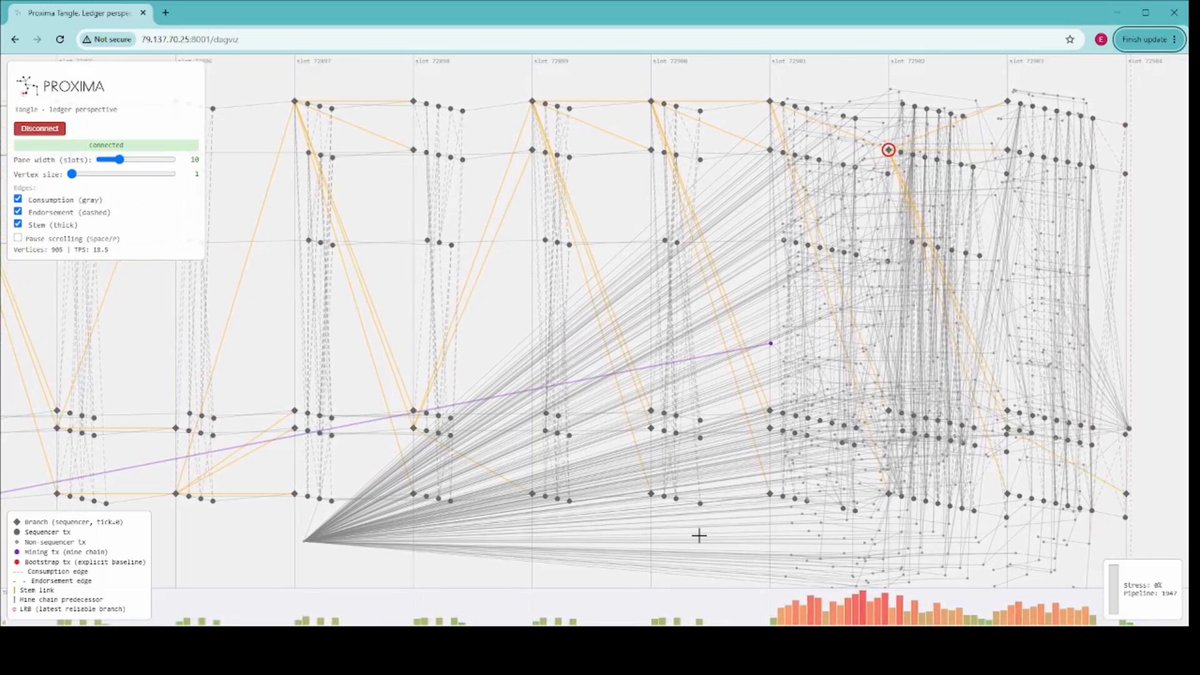Enable Pause scrolling checkbox

point(18,238)
